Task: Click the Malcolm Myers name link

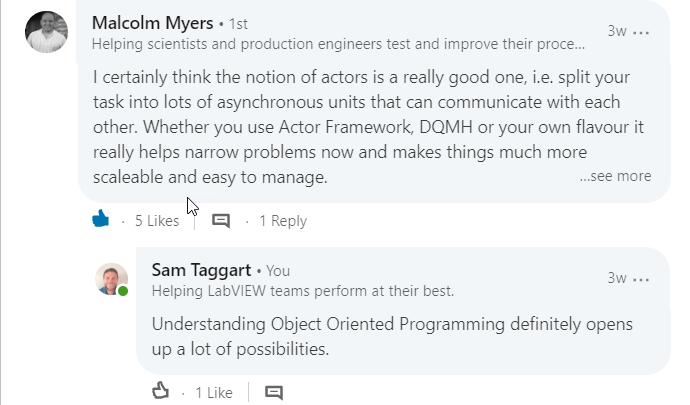Action: (x=153, y=23)
